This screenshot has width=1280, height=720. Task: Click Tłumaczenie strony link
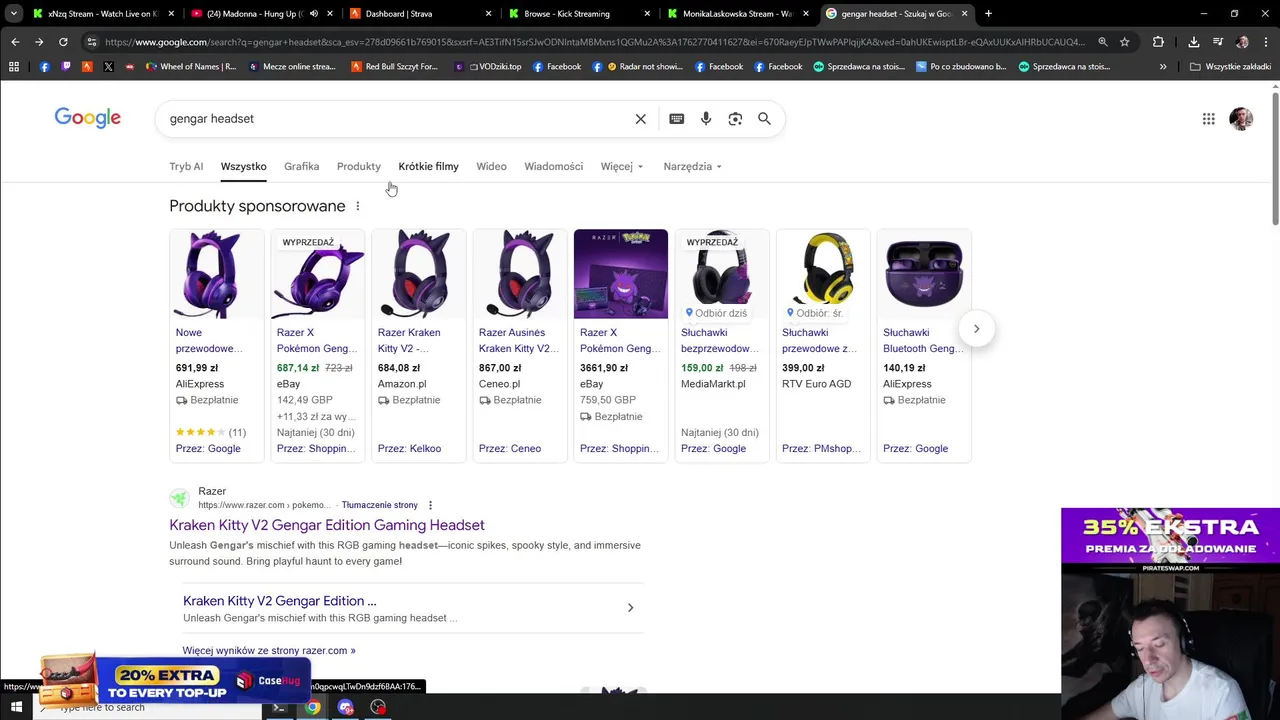(x=380, y=505)
